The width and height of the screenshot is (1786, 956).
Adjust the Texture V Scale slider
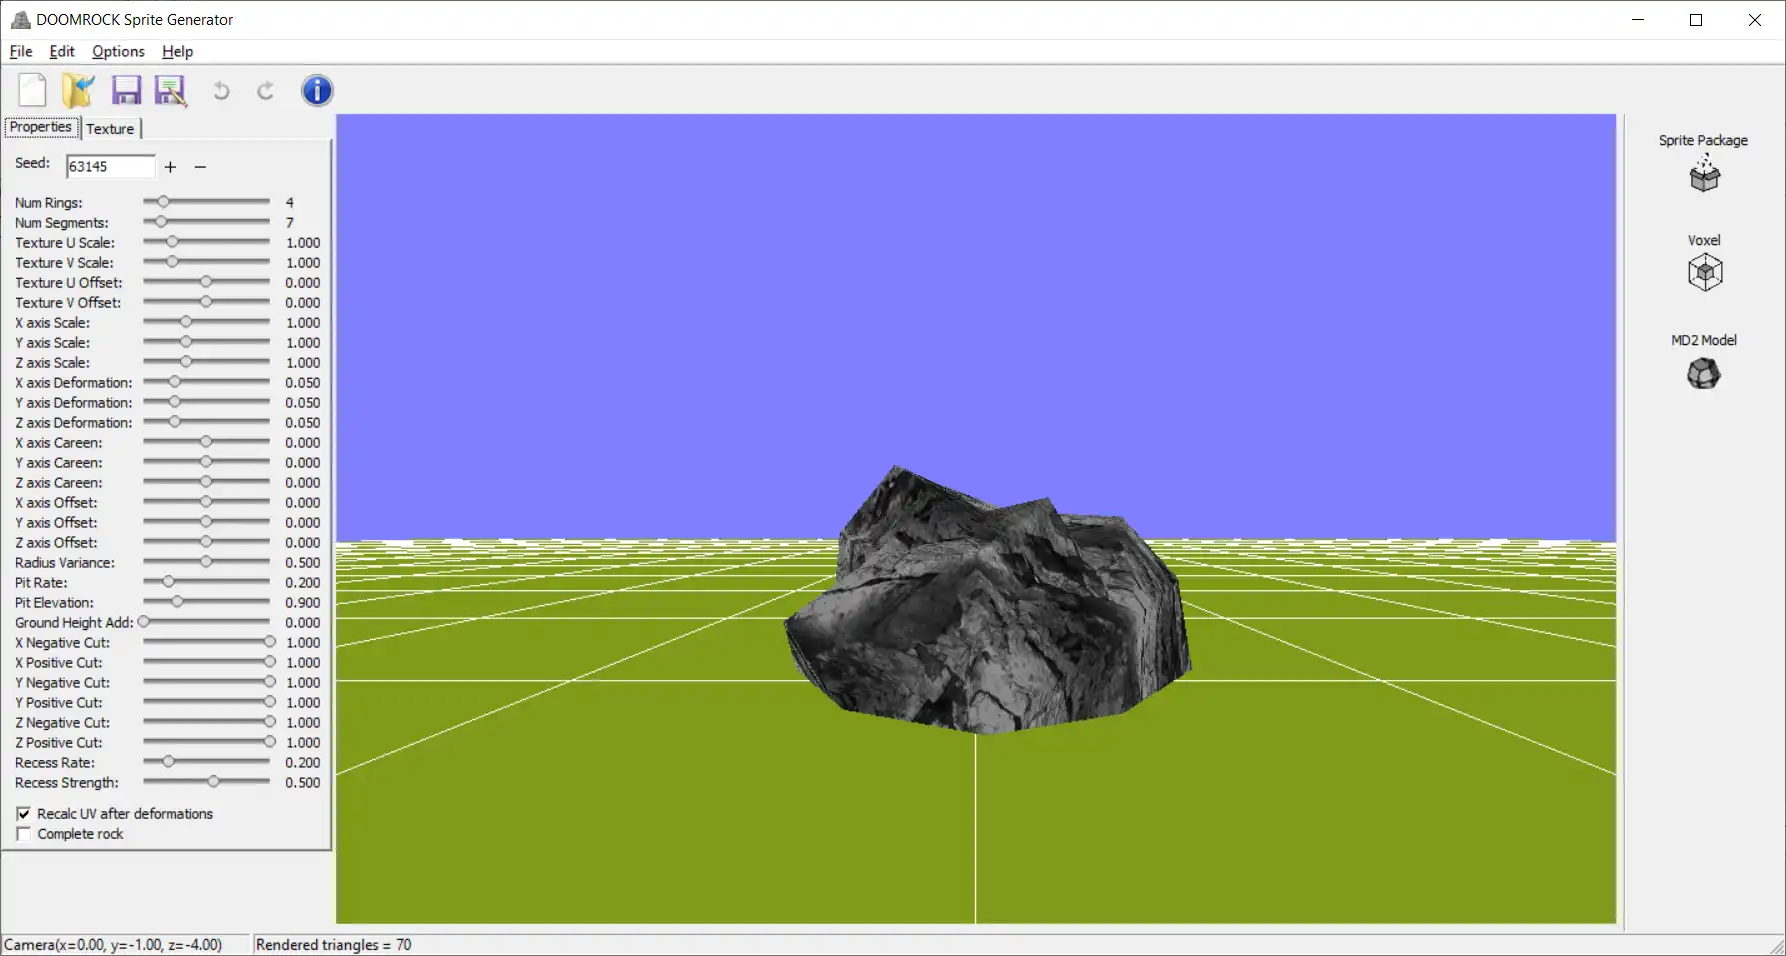coord(206,262)
